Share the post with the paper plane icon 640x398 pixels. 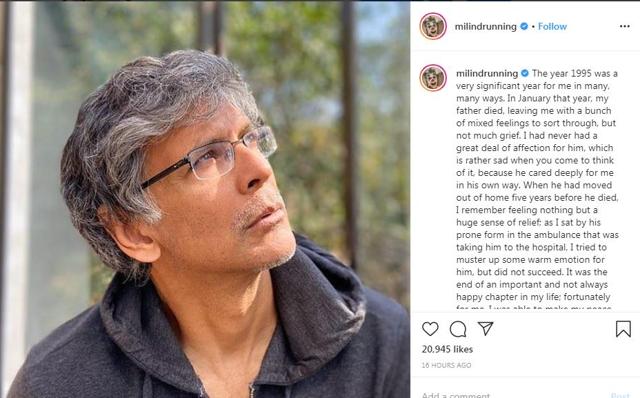click(x=486, y=328)
